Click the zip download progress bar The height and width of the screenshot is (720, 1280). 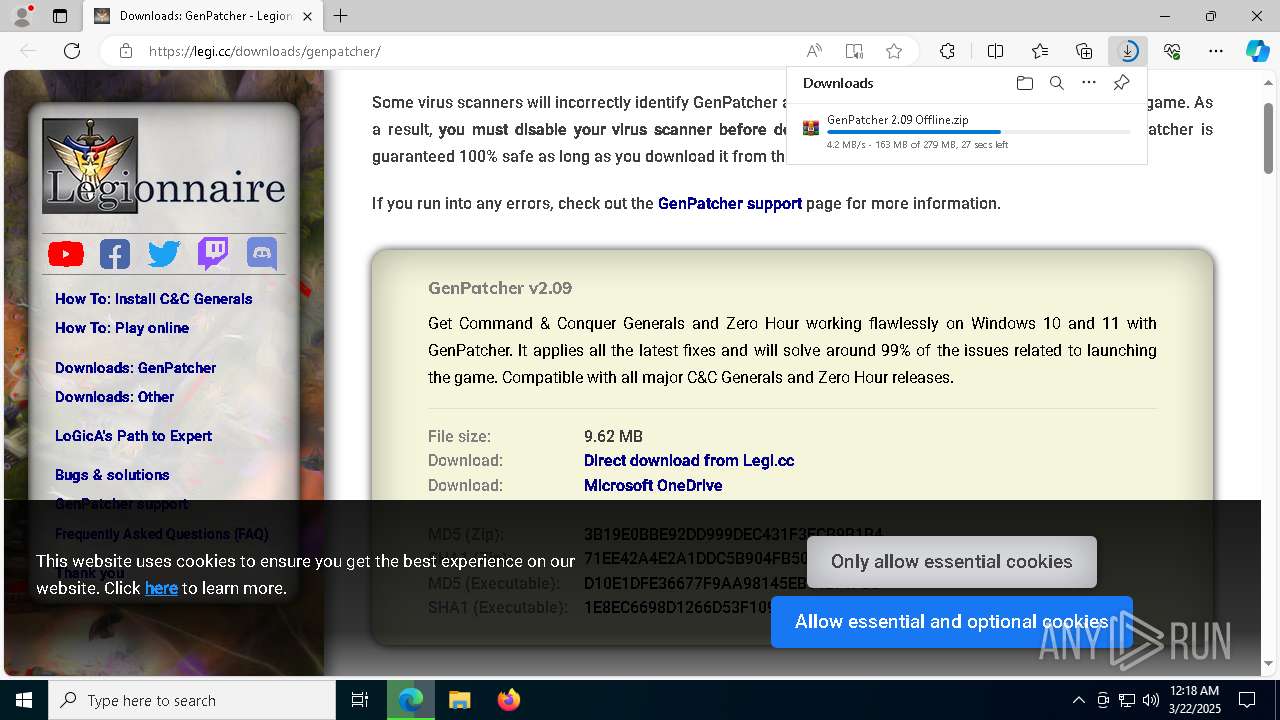[978, 132]
